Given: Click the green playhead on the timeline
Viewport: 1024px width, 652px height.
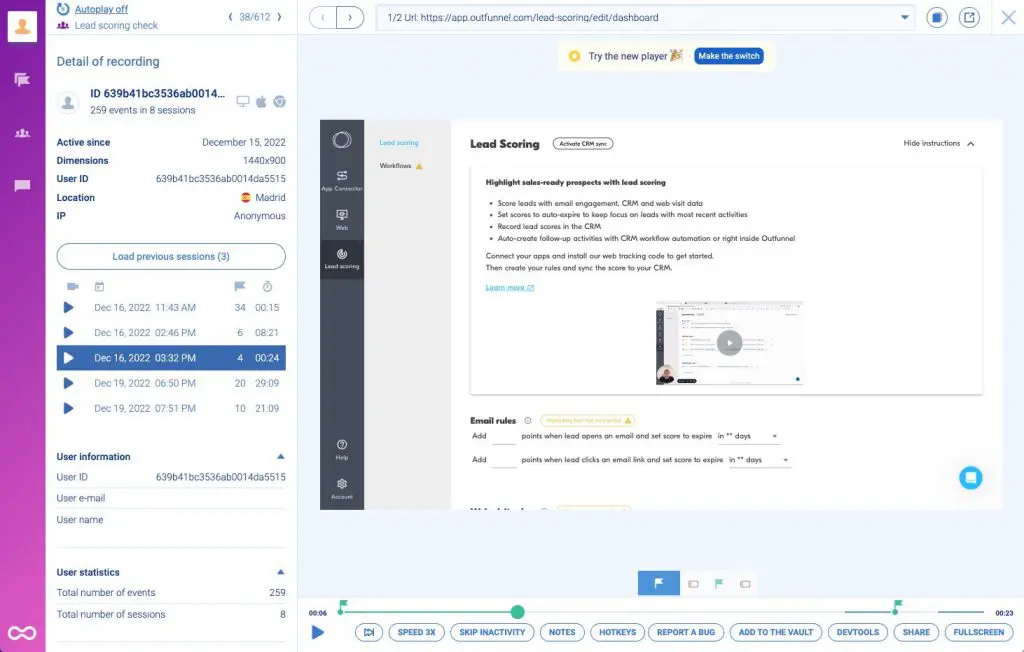Looking at the screenshot, I should 517,612.
